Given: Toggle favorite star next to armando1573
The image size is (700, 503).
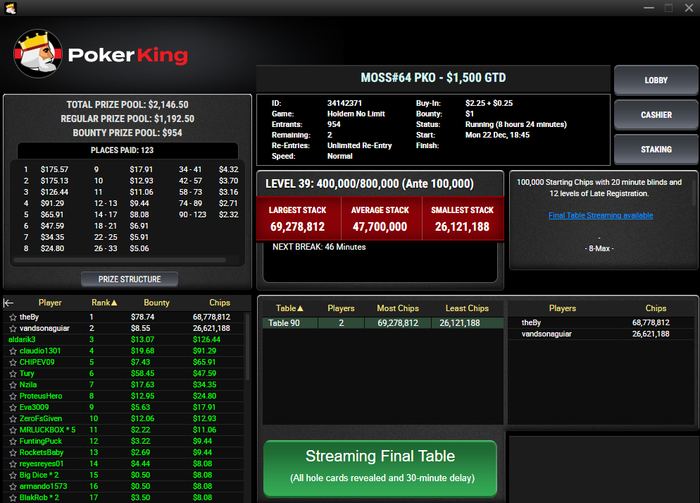Looking at the screenshot, I should point(13,486).
